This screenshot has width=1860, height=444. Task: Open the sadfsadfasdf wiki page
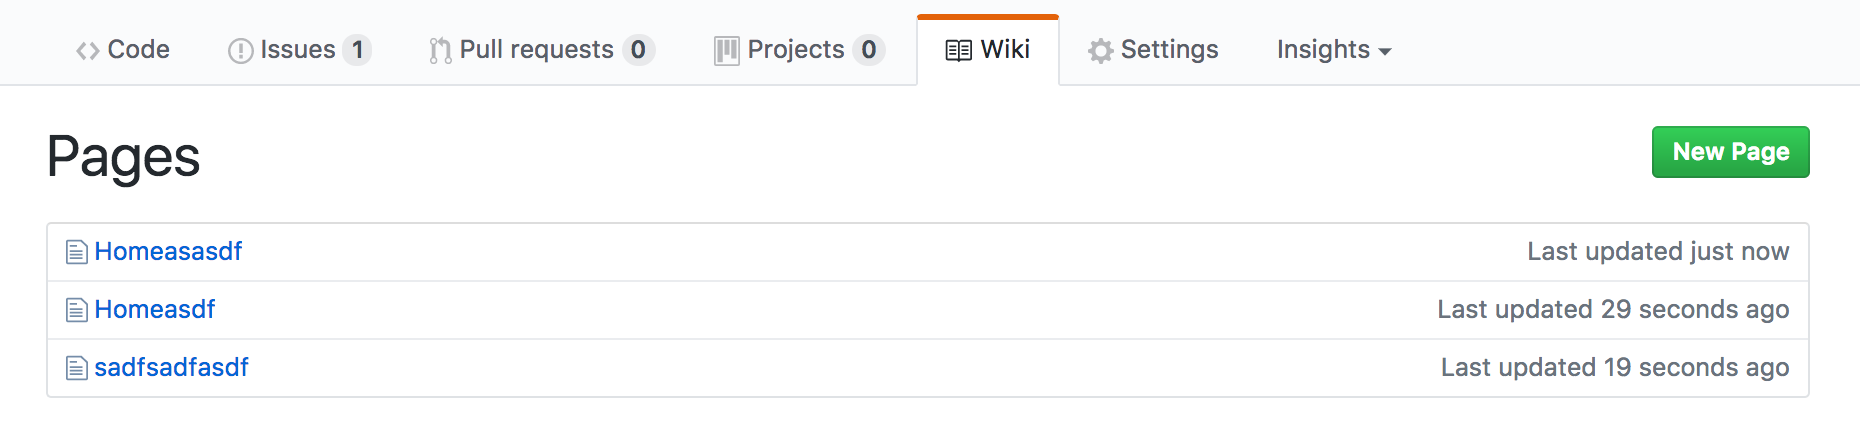[171, 368]
